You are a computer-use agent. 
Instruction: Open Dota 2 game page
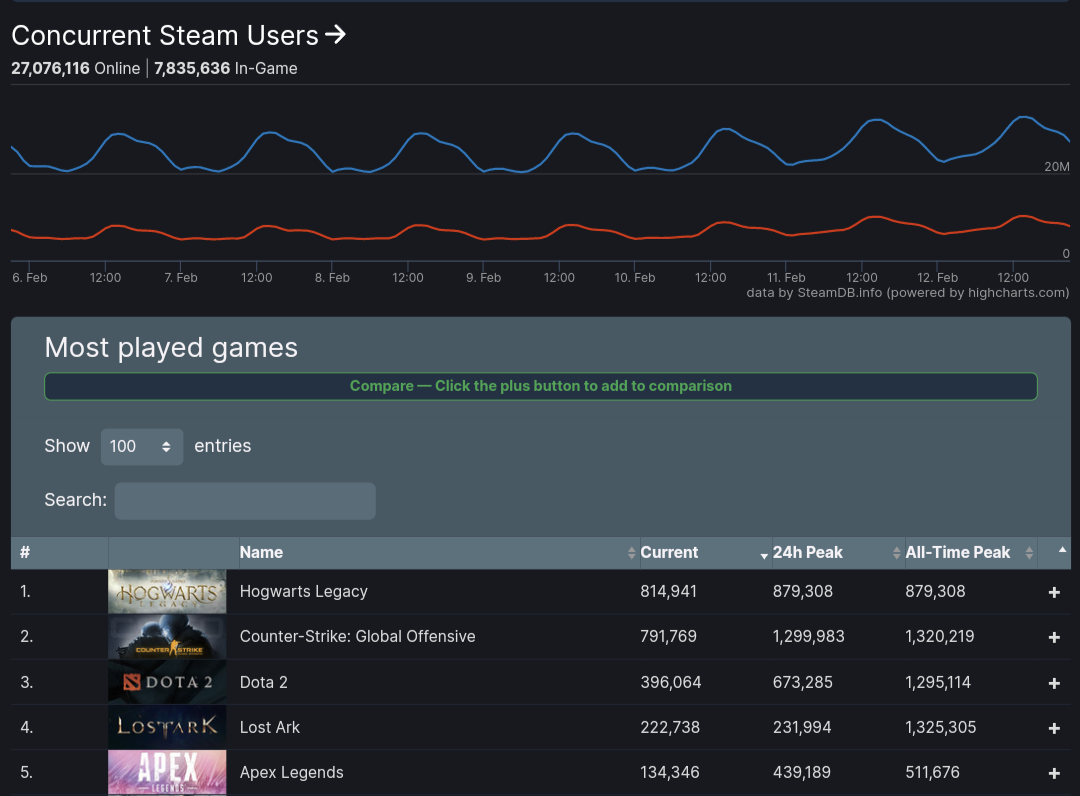264,682
